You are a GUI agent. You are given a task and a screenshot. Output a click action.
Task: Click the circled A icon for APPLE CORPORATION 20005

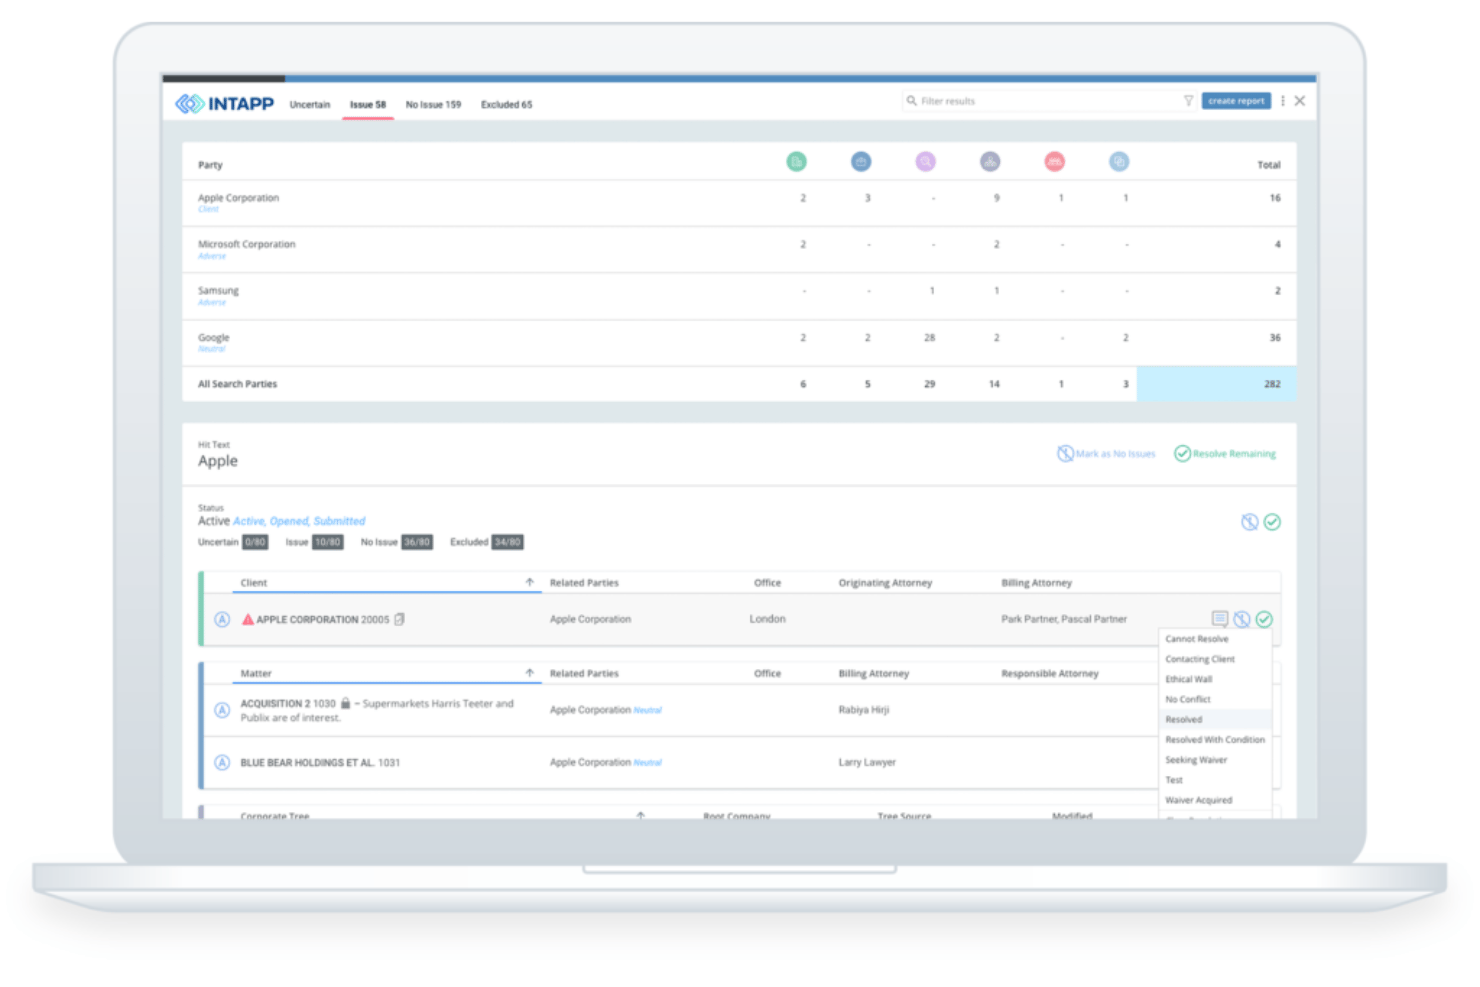tap(223, 620)
